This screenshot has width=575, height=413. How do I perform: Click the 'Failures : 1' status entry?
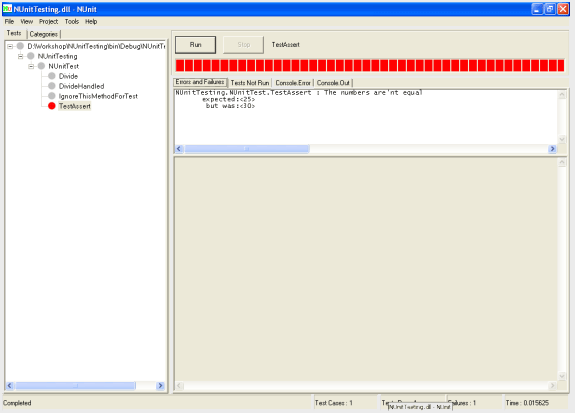pyautogui.click(x=462, y=403)
